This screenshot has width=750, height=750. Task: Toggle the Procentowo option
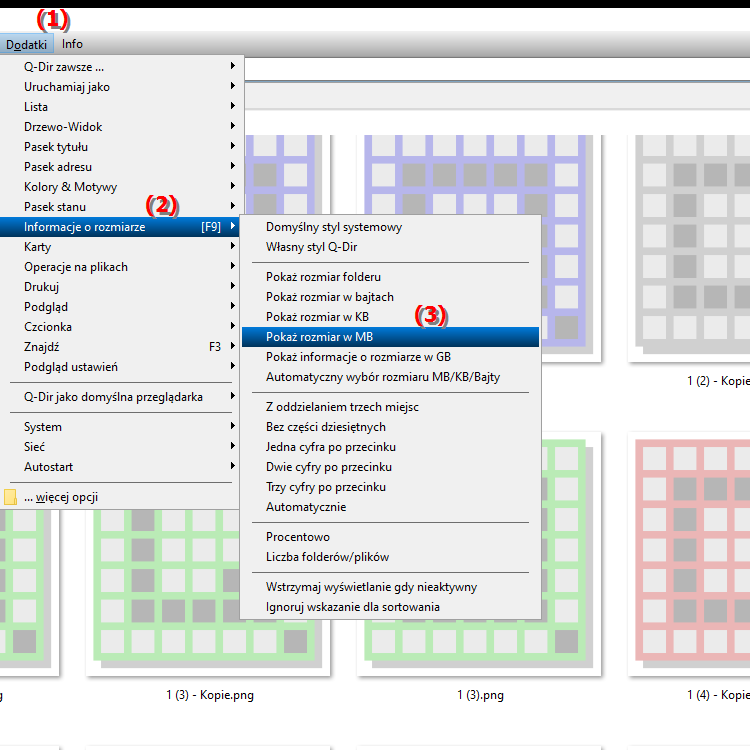390,537
